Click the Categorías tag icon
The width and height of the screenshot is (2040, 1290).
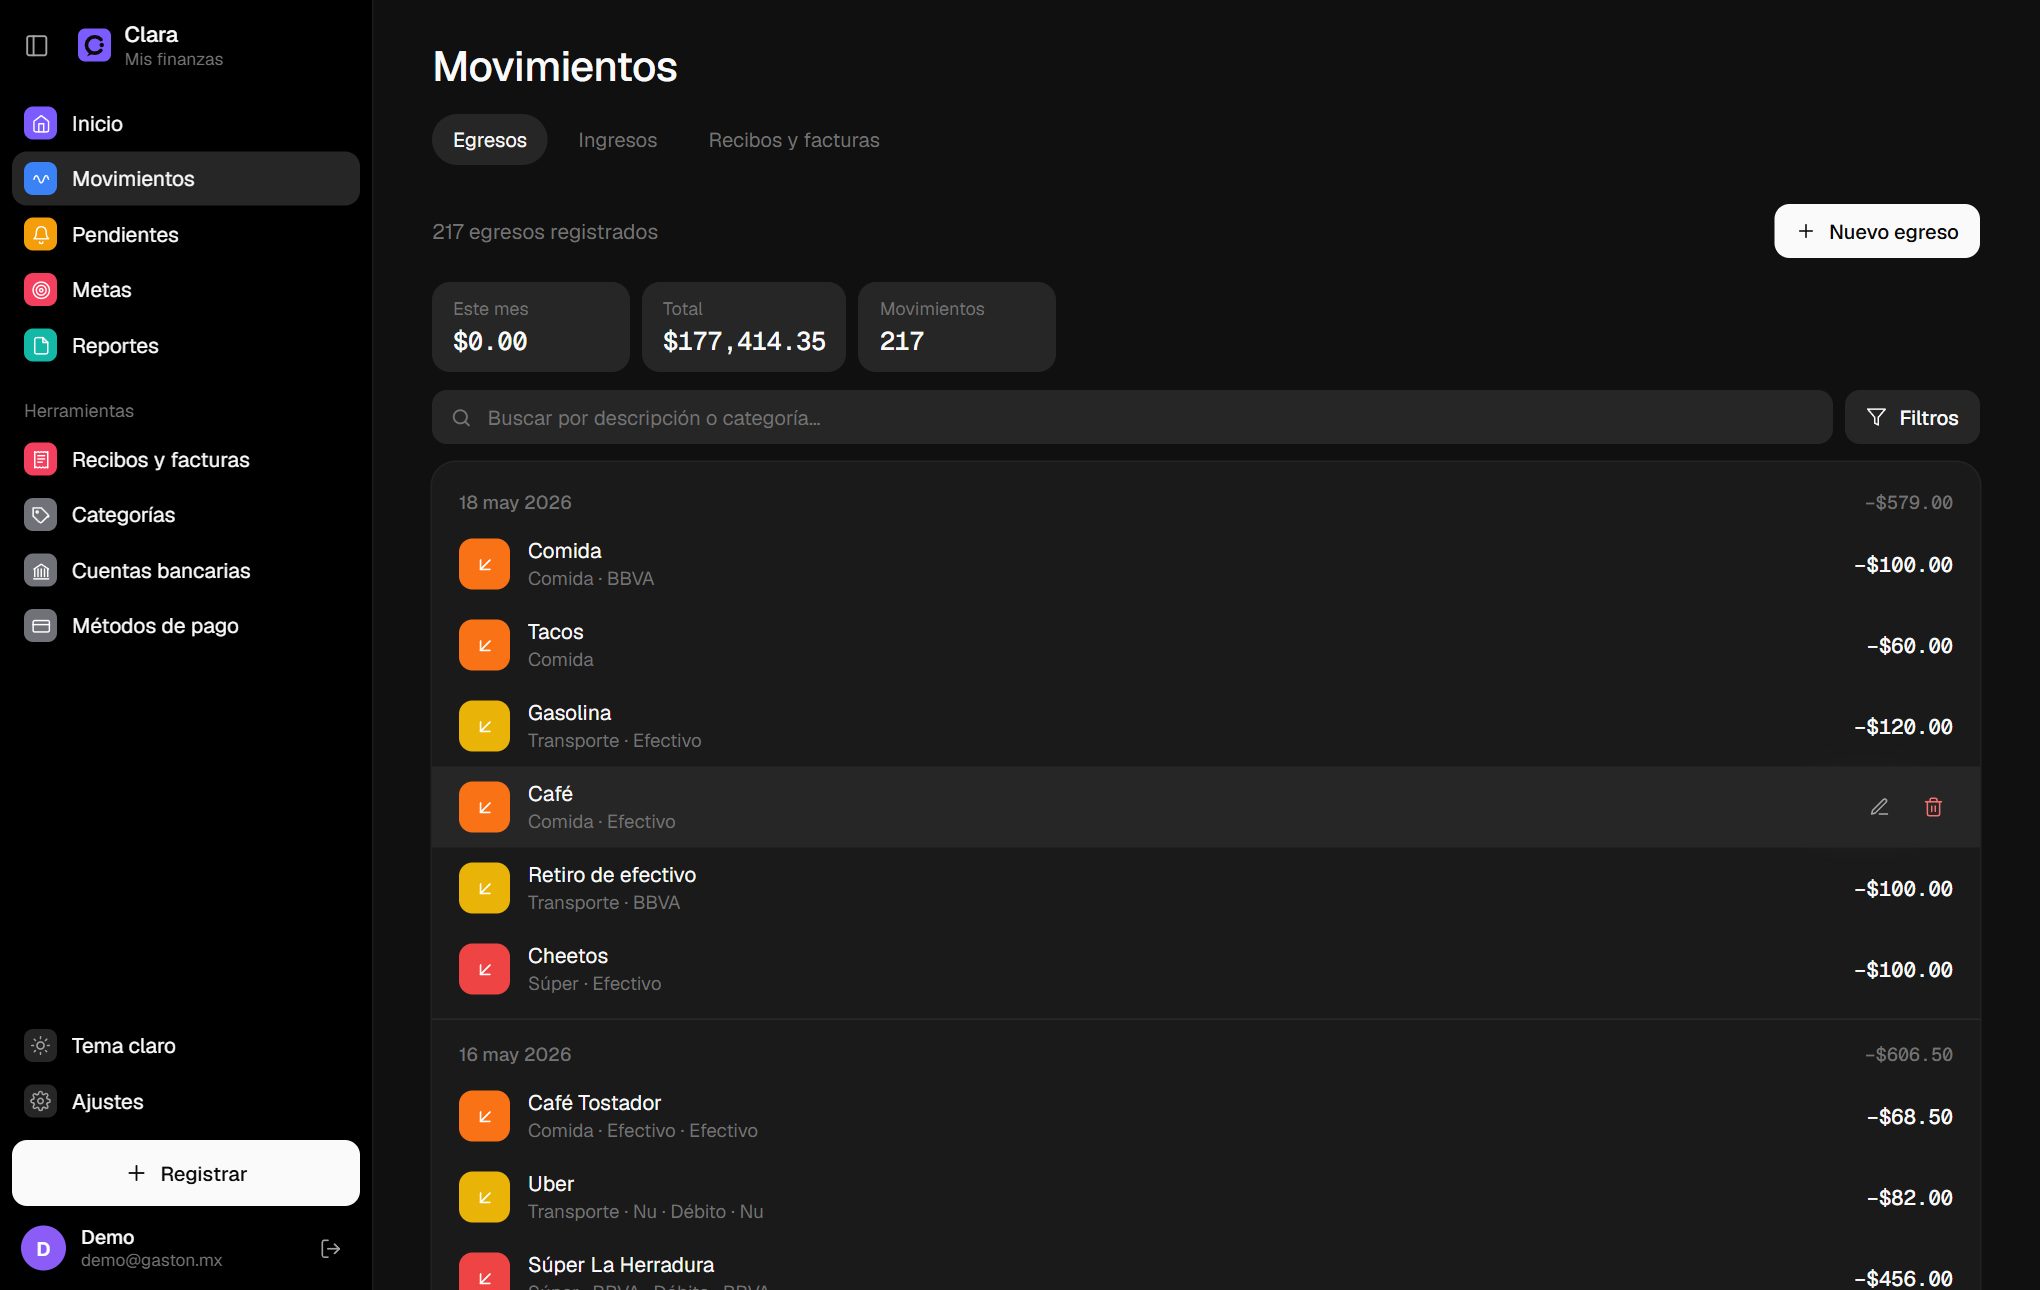[x=41, y=515]
